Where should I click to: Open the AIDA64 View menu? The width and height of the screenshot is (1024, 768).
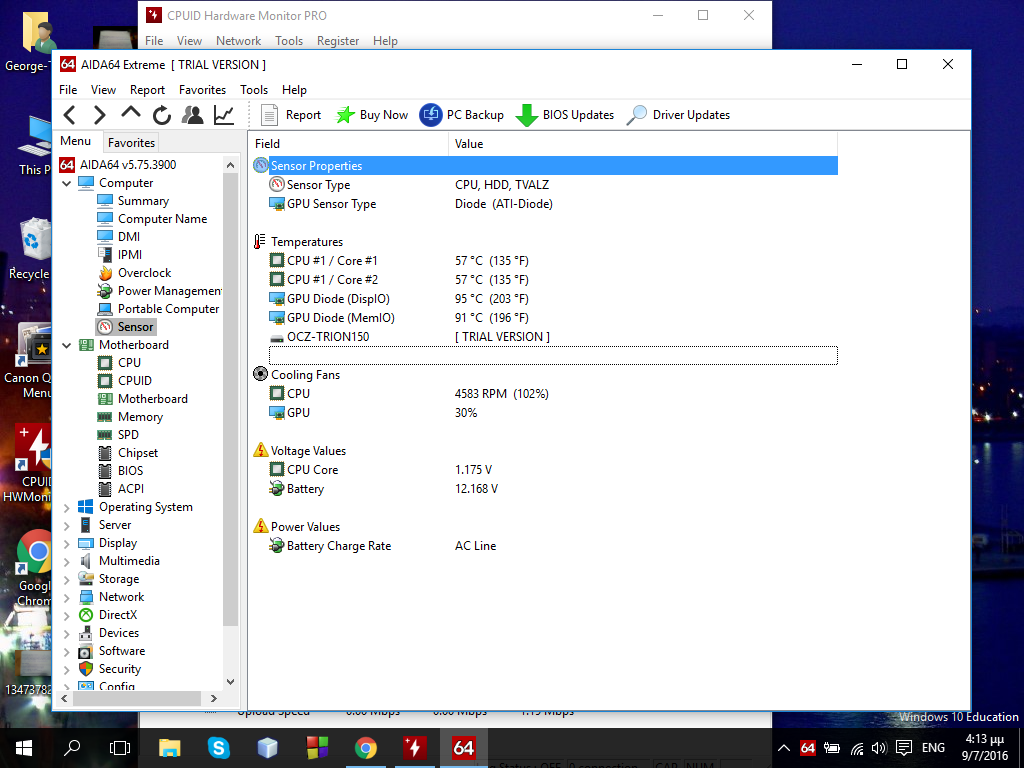tap(103, 90)
